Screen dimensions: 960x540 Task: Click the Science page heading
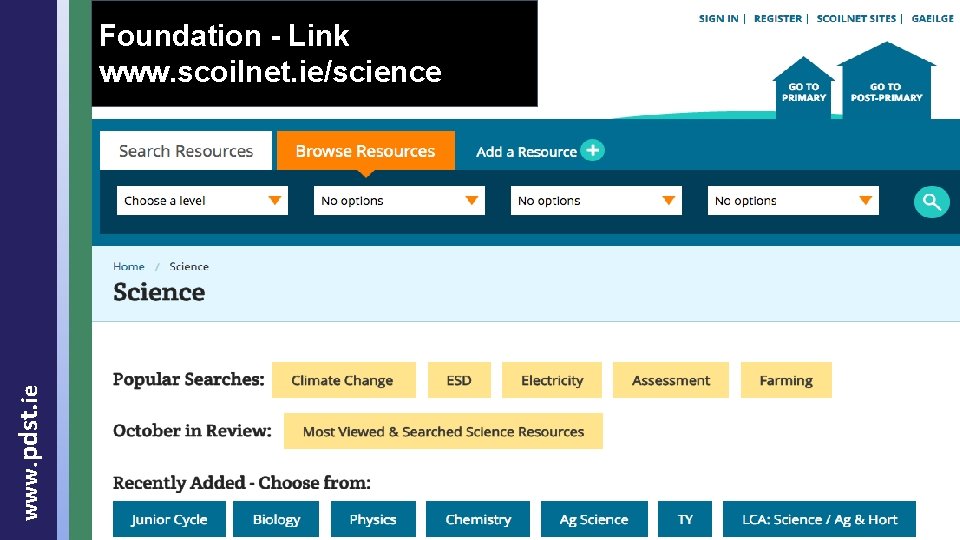[x=159, y=292]
